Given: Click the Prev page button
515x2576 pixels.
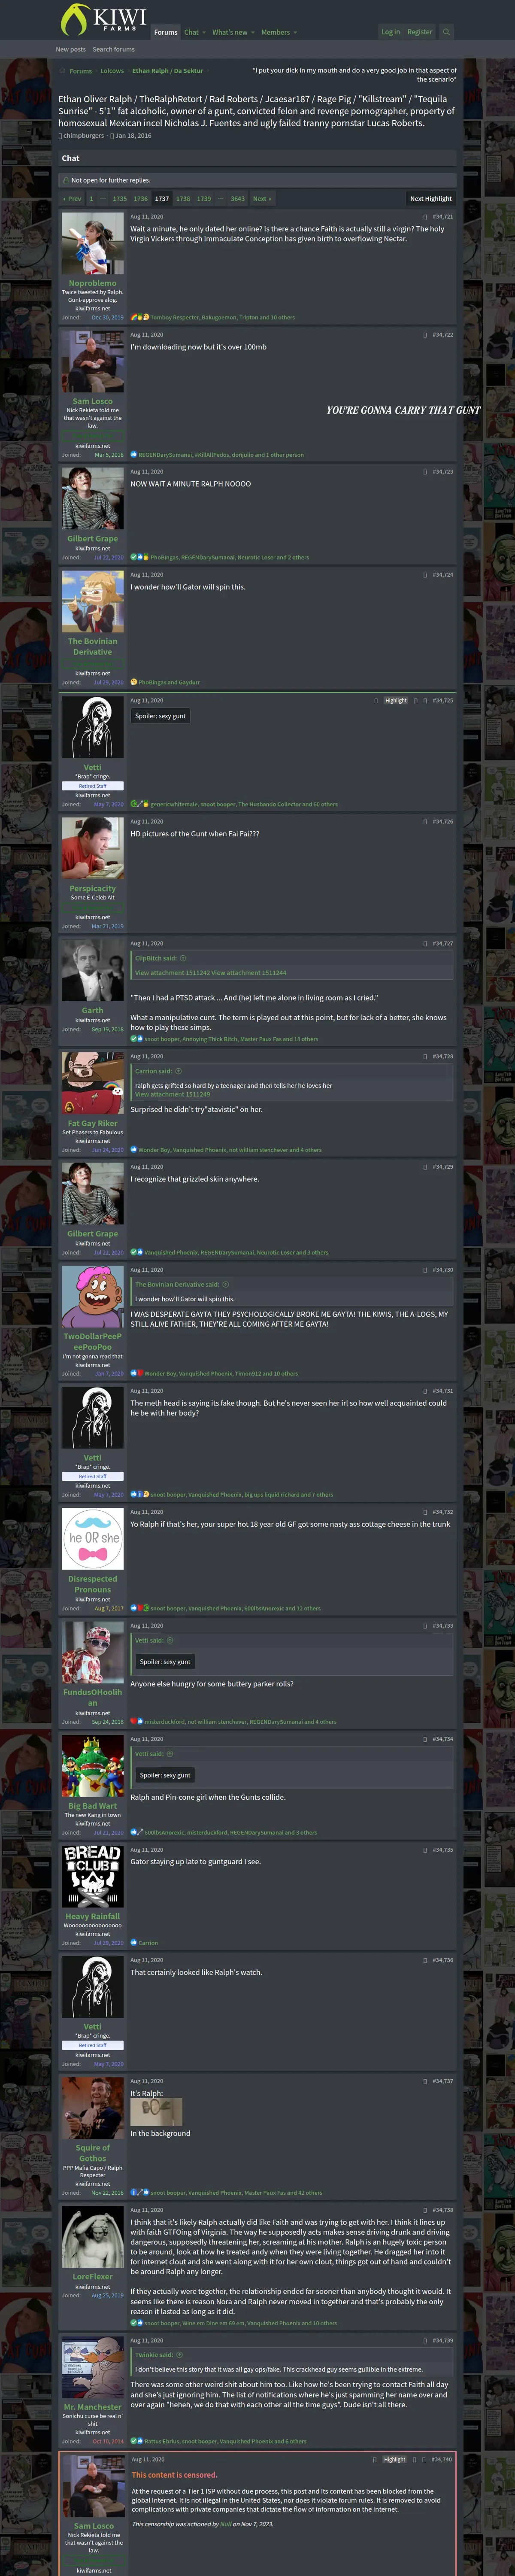Looking at the screenshot, I should (72, 199).
